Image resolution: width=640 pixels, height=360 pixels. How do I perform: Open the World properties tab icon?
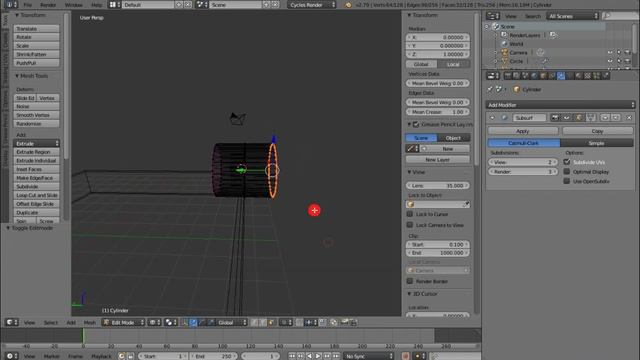click(534, 76)
